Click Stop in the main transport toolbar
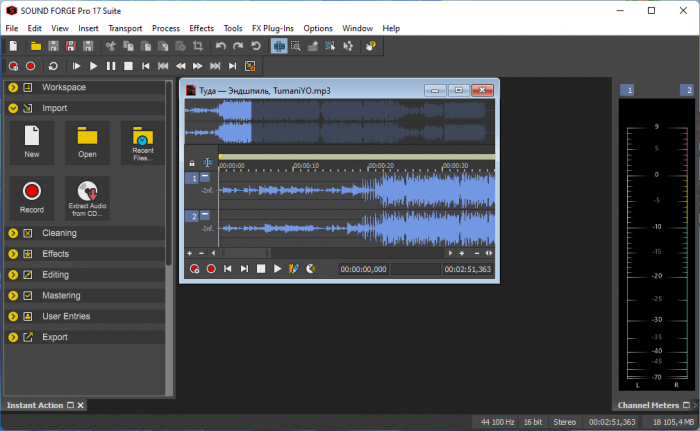Screen dimensions: 700x431 (128, 66)
